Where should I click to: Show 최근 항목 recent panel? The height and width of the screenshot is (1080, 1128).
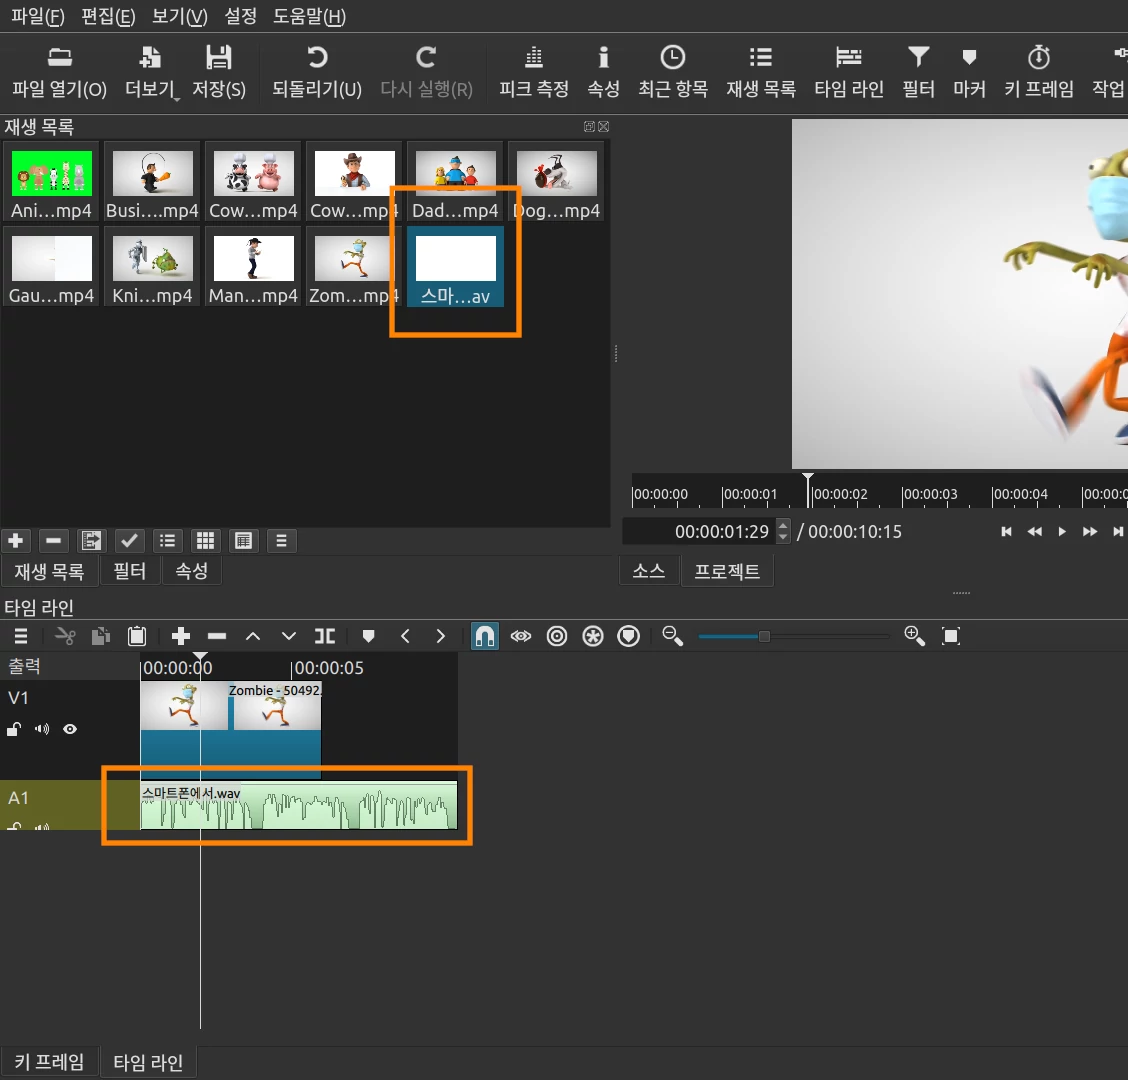click(673, 73)
